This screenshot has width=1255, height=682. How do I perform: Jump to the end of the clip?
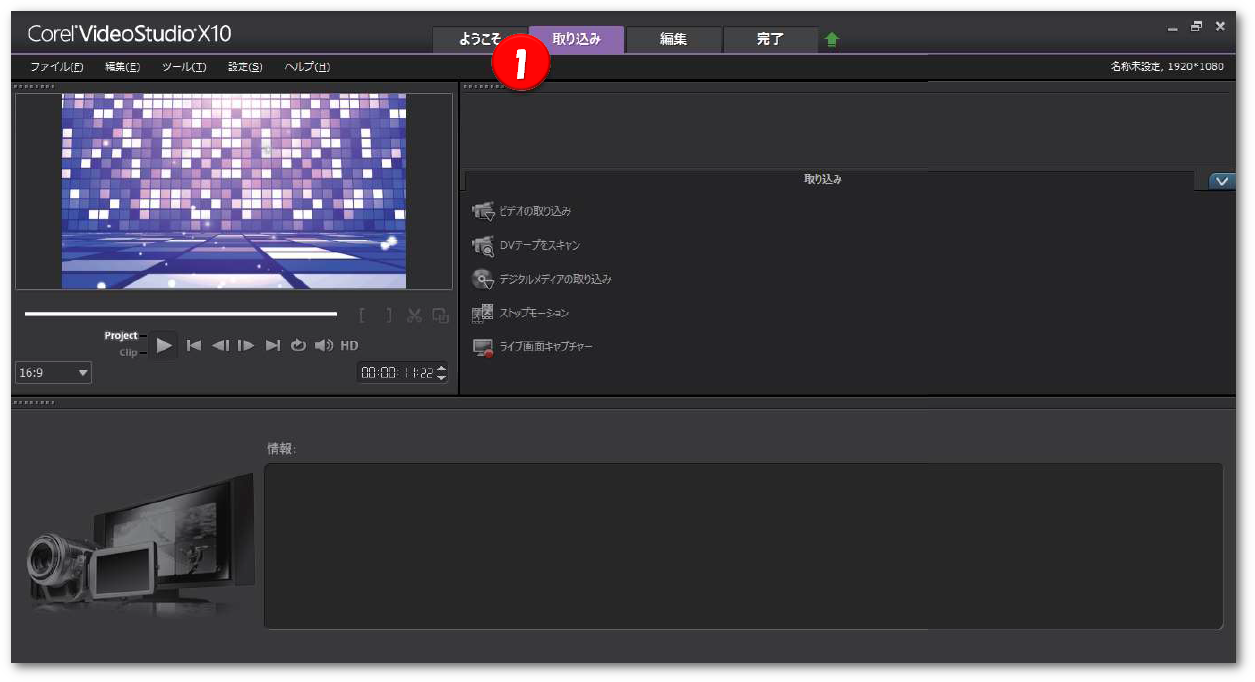point(273,345)
